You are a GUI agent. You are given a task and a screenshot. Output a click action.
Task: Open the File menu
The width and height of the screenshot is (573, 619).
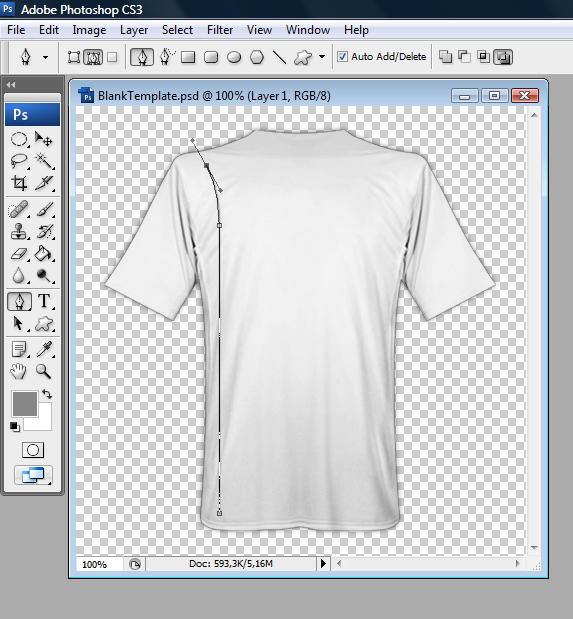point(16,30)
